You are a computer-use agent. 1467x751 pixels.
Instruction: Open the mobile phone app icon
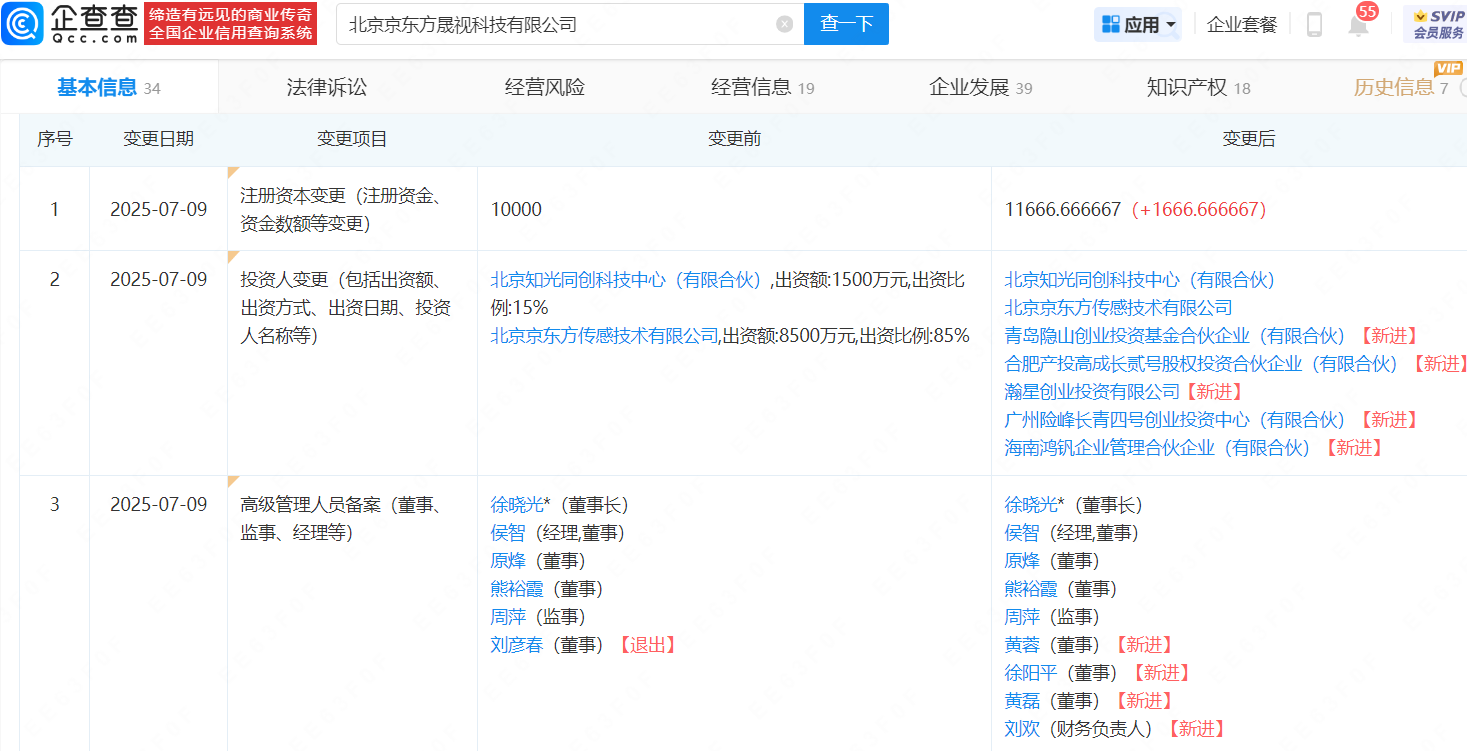tap(1314, 25)
